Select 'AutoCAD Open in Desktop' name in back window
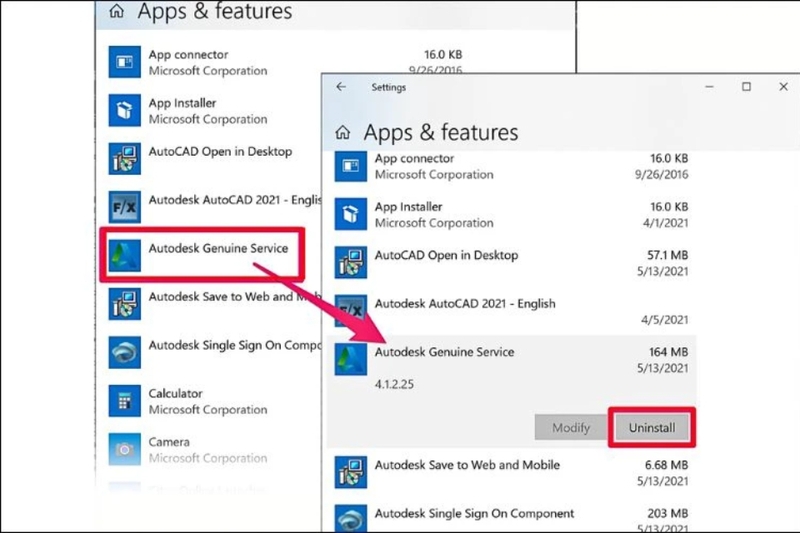This screenshot has width=800, height=533. click(x=220, y=151)
